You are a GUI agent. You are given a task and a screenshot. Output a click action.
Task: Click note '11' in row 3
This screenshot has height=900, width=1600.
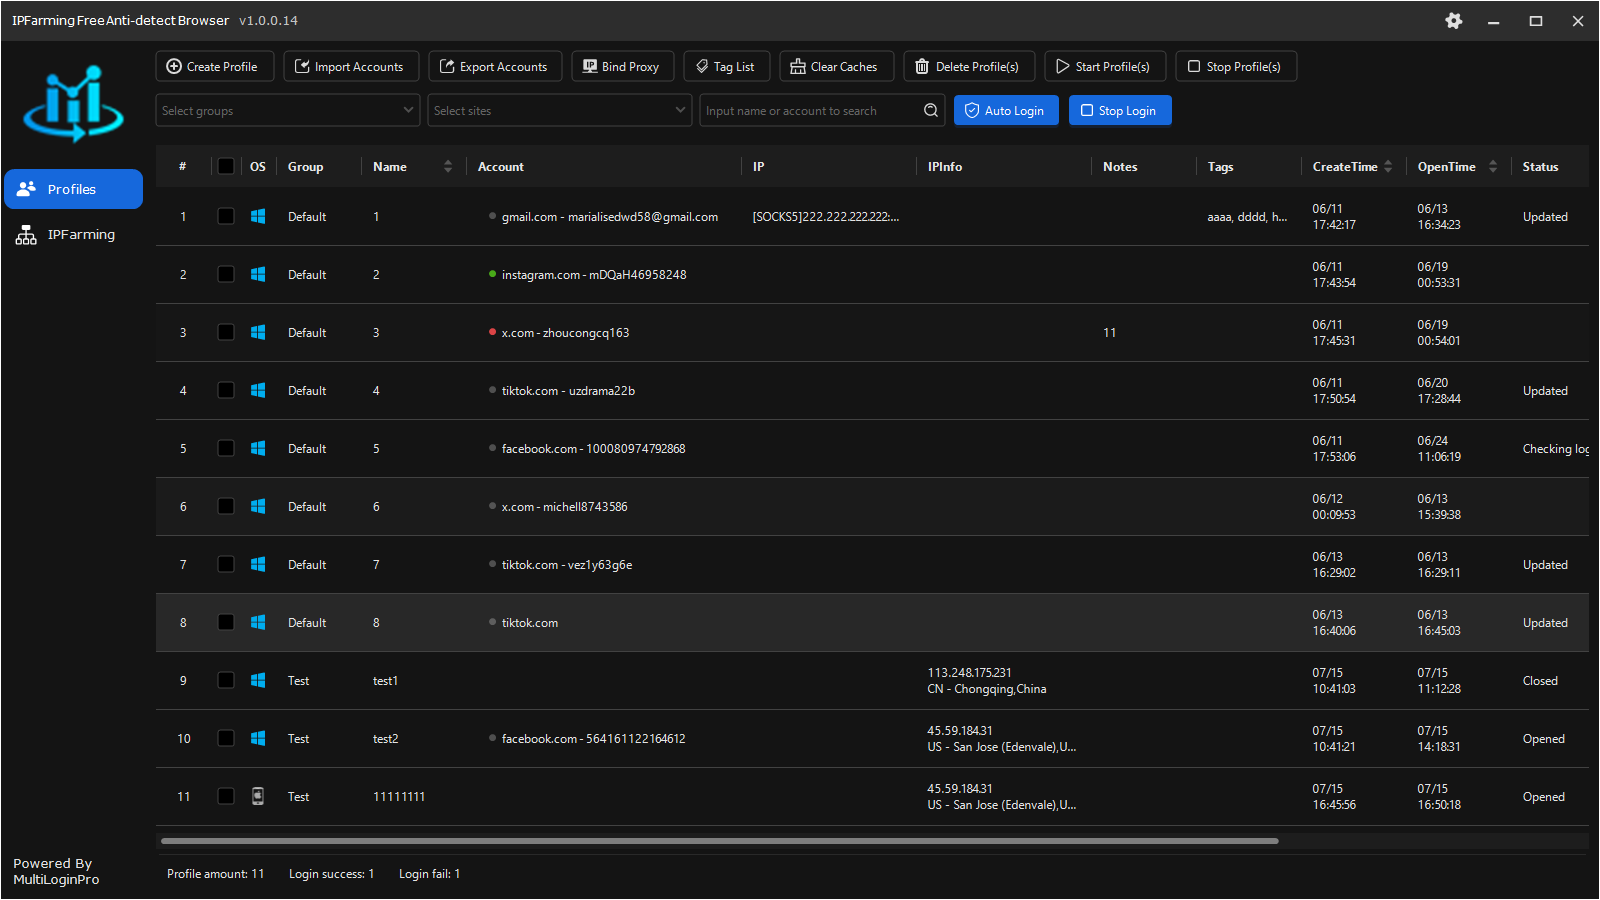click(1109, 332)
